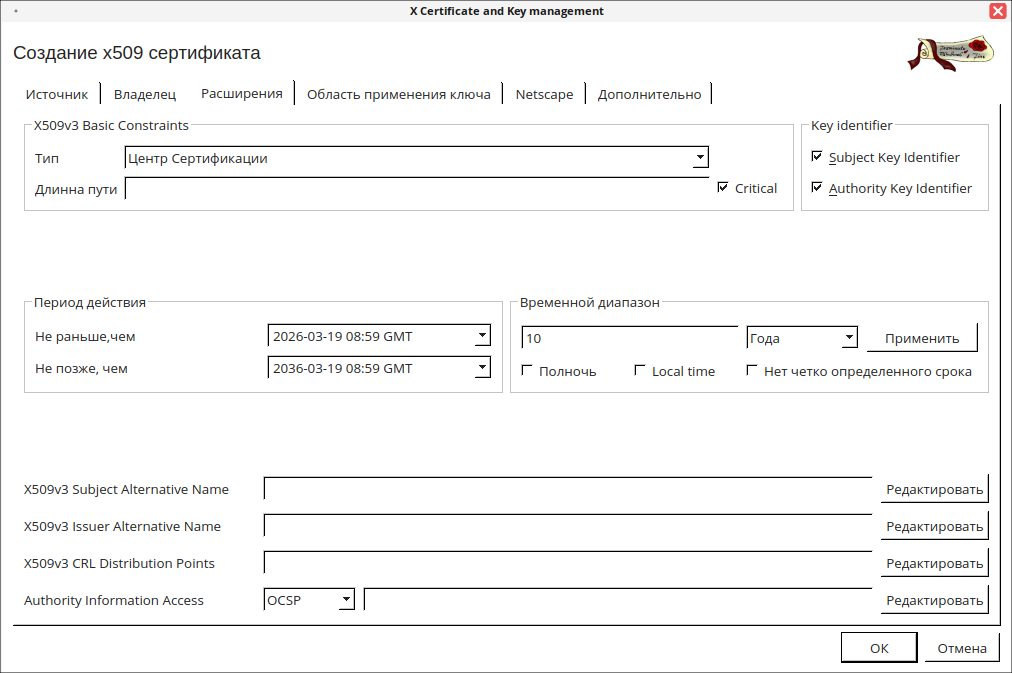Open the Тип dropdown list
1012x673 pixels.
(700, 158)
